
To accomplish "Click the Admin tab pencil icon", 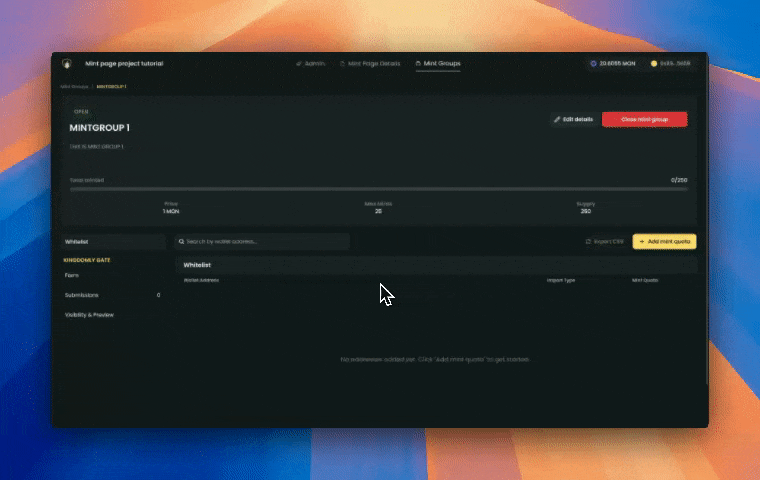I will (x=299, y=64).
